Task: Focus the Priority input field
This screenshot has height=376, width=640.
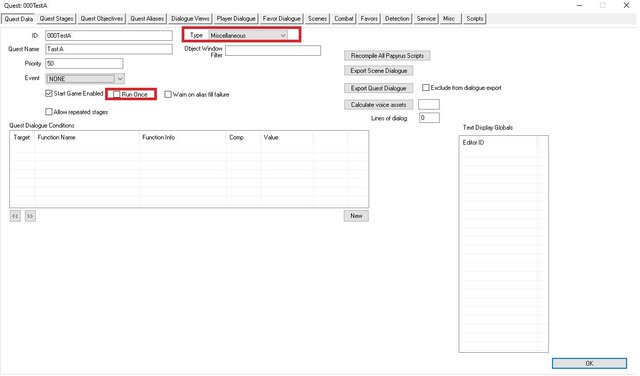Action: click(84, 63)
